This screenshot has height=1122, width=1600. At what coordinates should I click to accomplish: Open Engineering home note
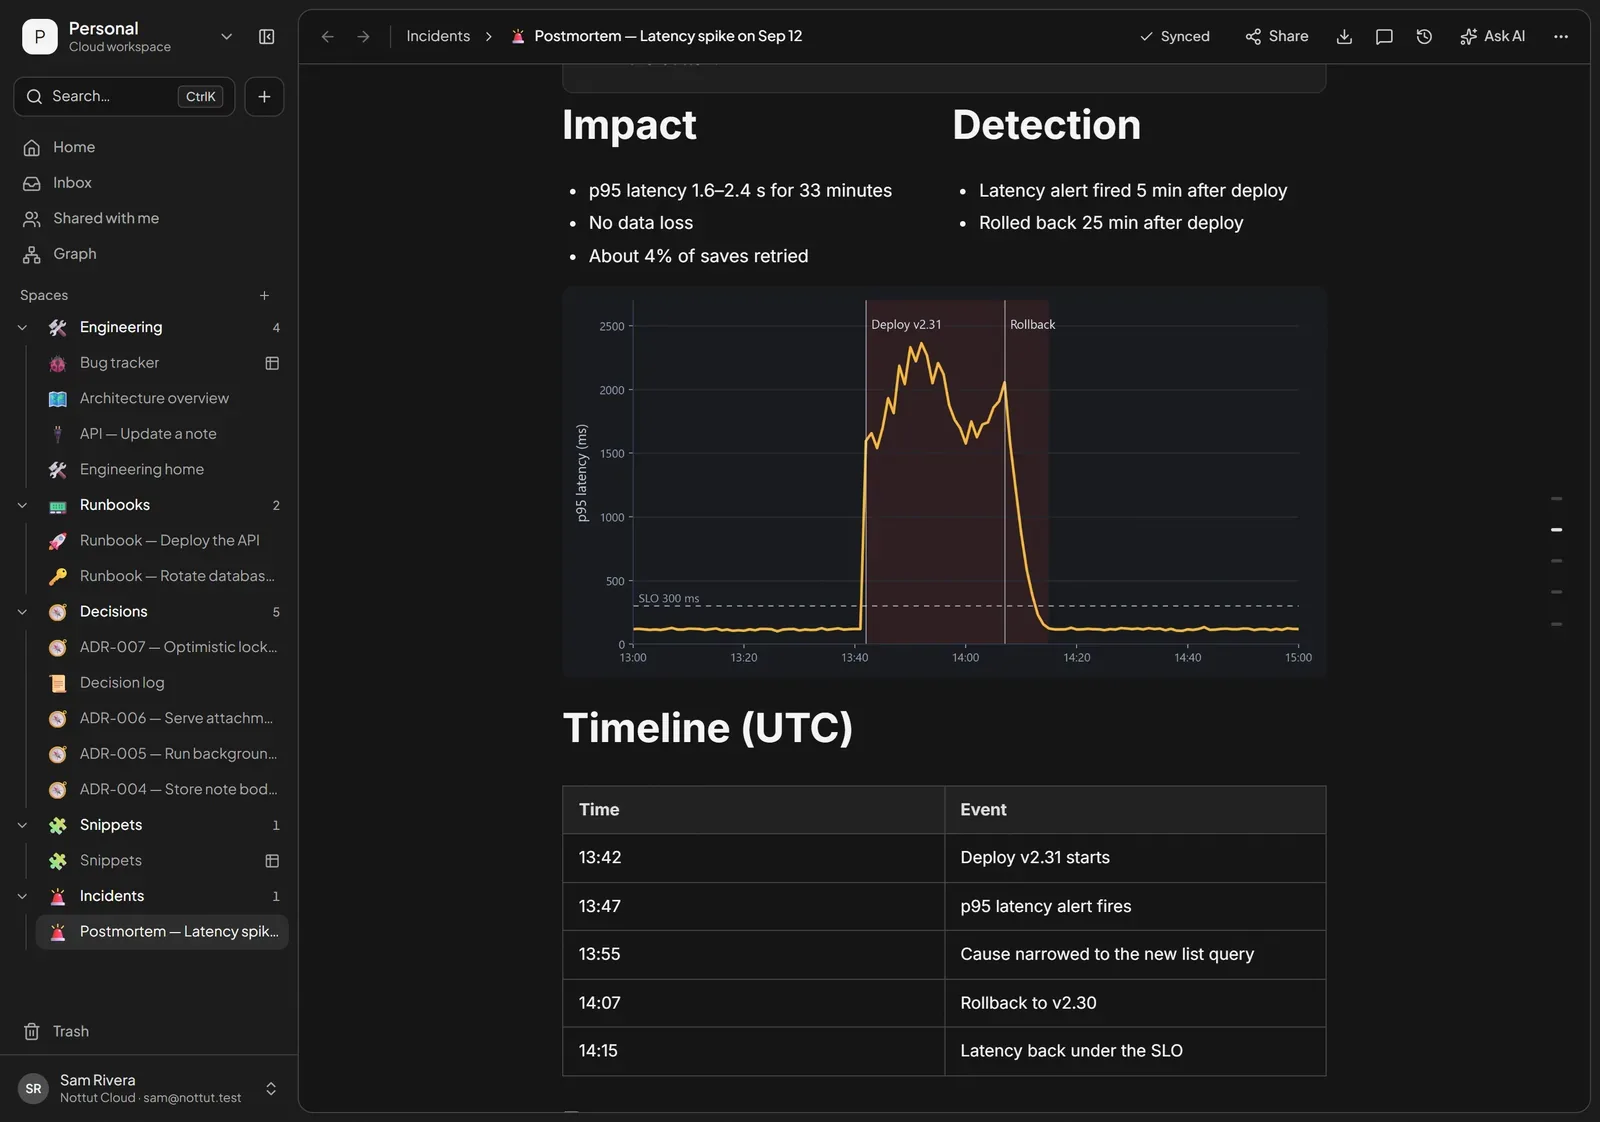[x=162, y=470]
